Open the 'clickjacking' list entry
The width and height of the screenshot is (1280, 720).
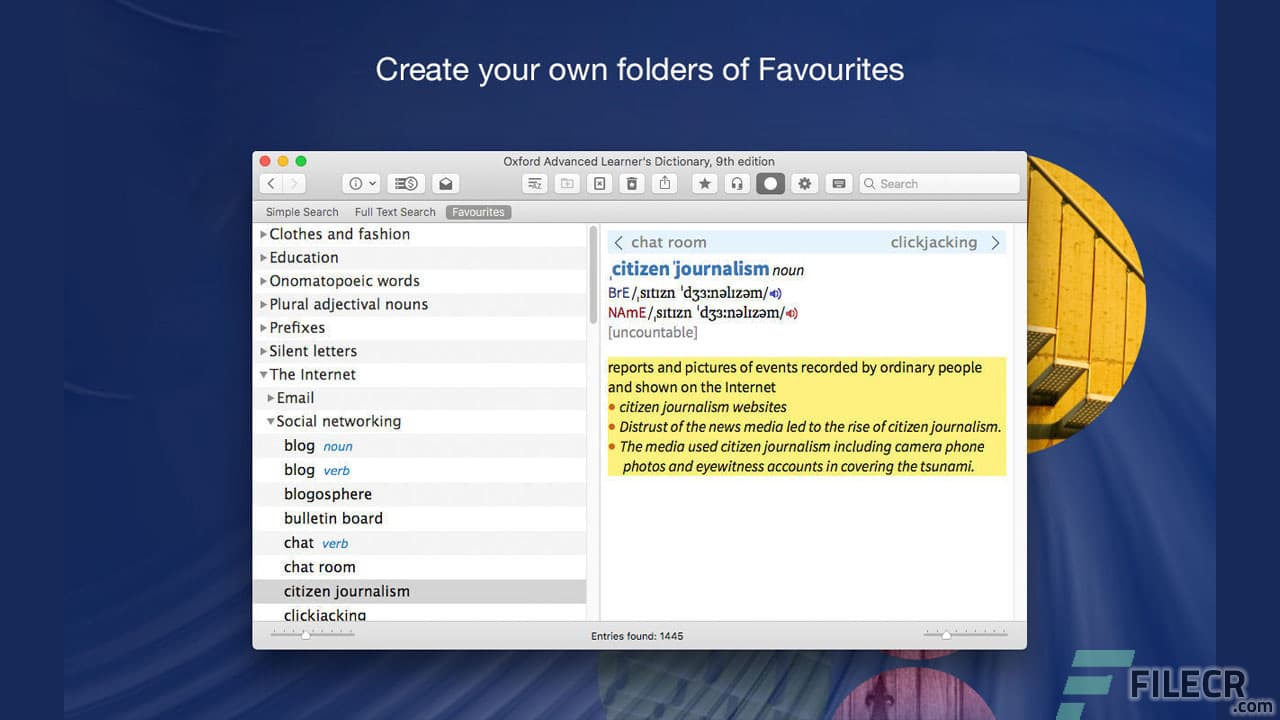coord(420,613)
